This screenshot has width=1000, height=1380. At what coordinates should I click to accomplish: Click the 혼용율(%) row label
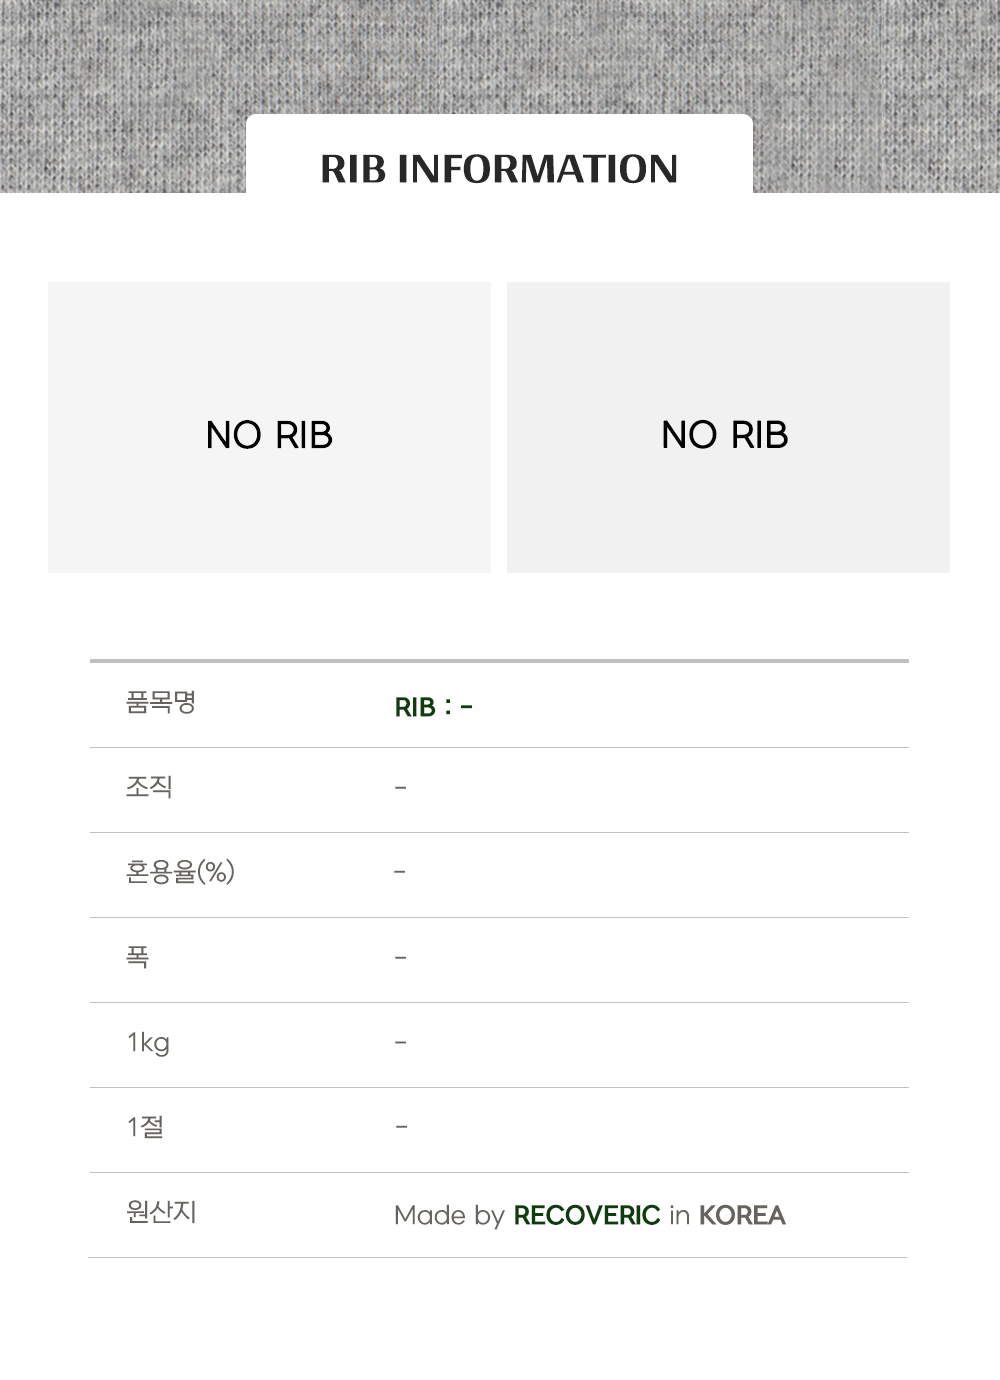click(180, 873)
